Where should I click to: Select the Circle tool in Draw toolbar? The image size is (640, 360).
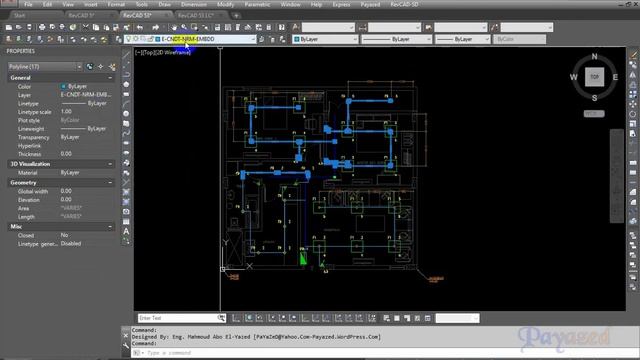pos(126,113)
